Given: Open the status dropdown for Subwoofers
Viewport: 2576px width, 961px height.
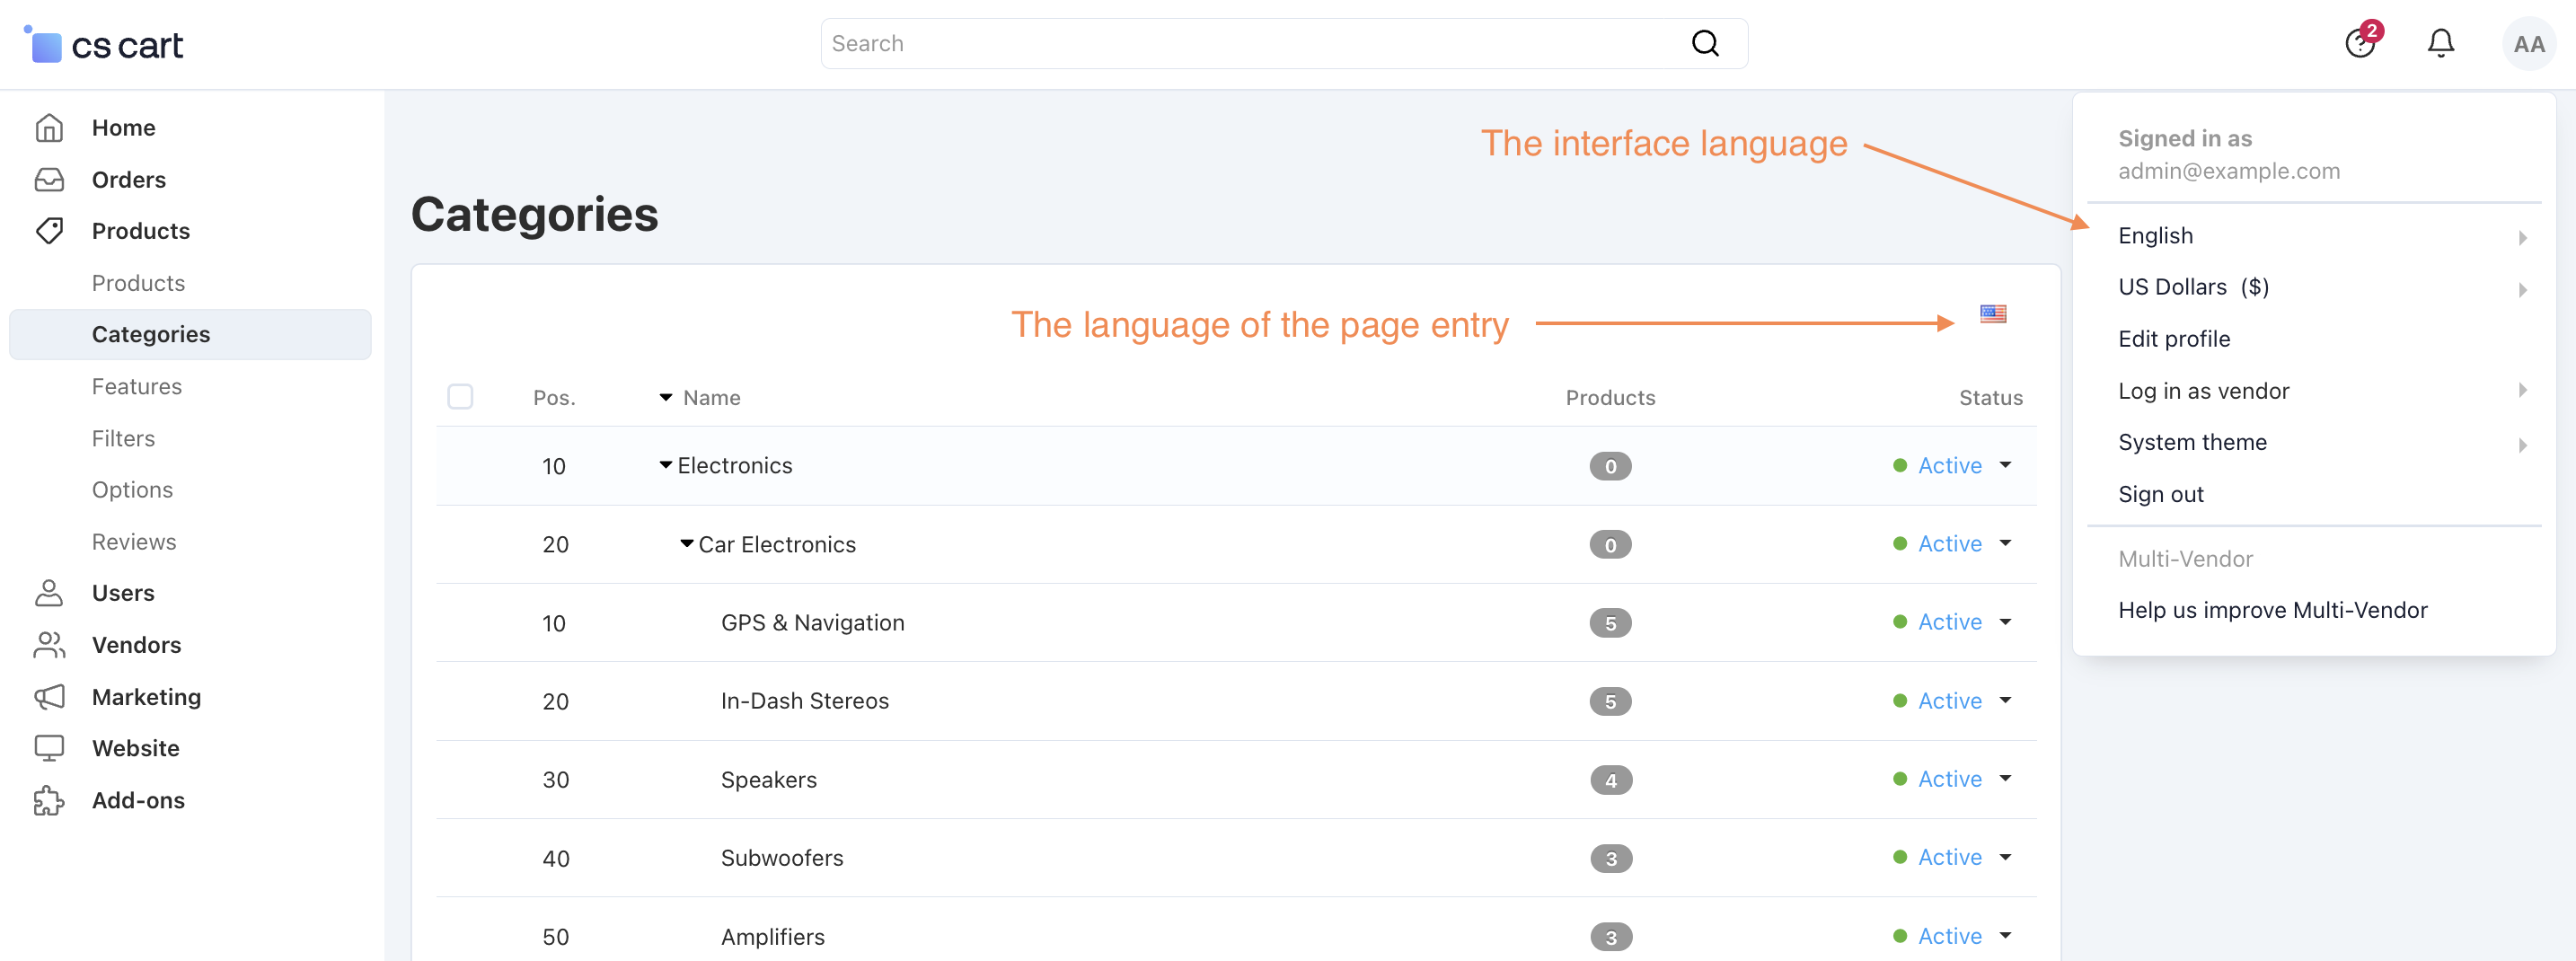Looking at the screenshot, I should click(2005, 858).
